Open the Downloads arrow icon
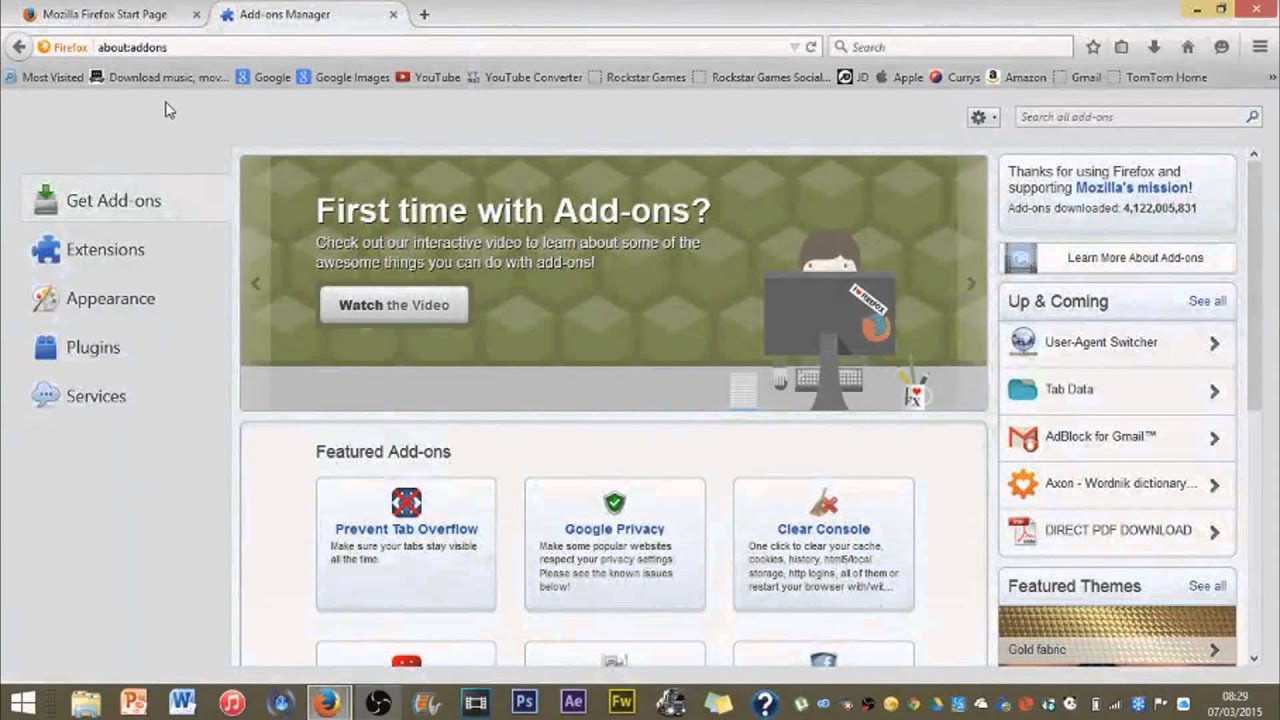The image size is (1280, 720). (1154, 47)
